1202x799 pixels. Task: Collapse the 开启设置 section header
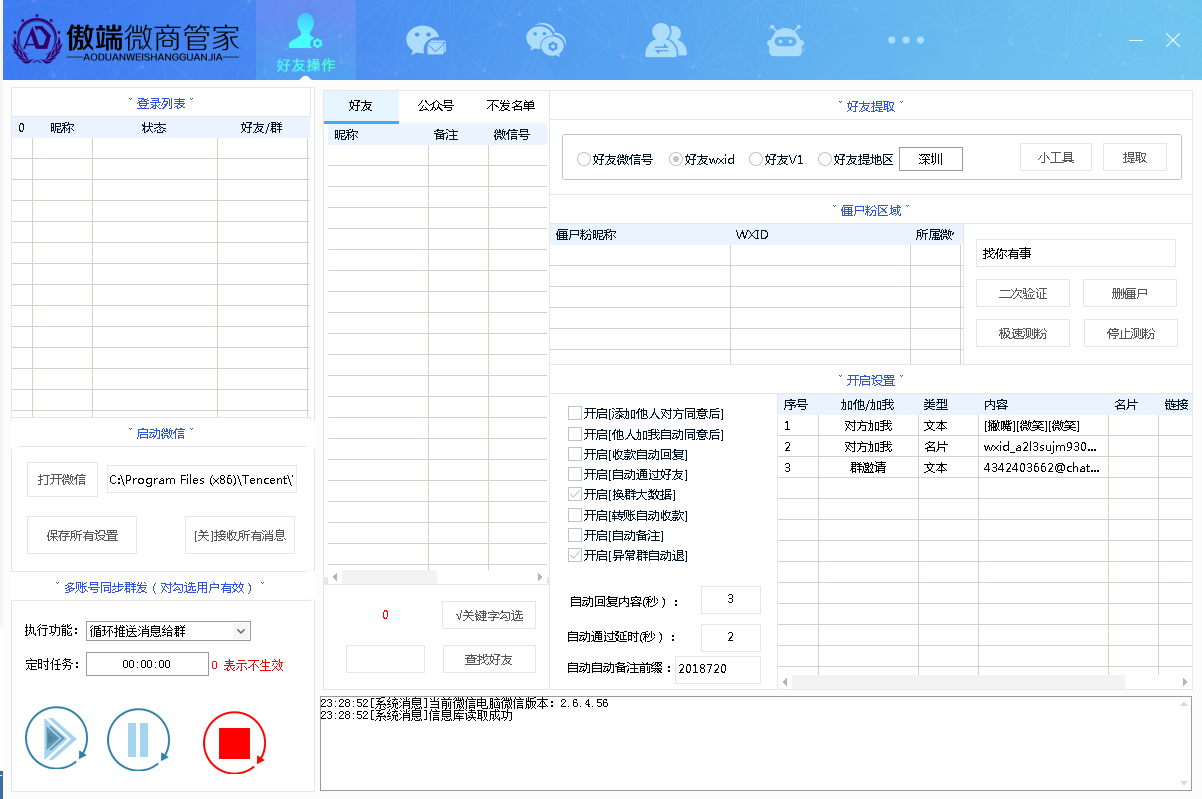coord(871,380)
